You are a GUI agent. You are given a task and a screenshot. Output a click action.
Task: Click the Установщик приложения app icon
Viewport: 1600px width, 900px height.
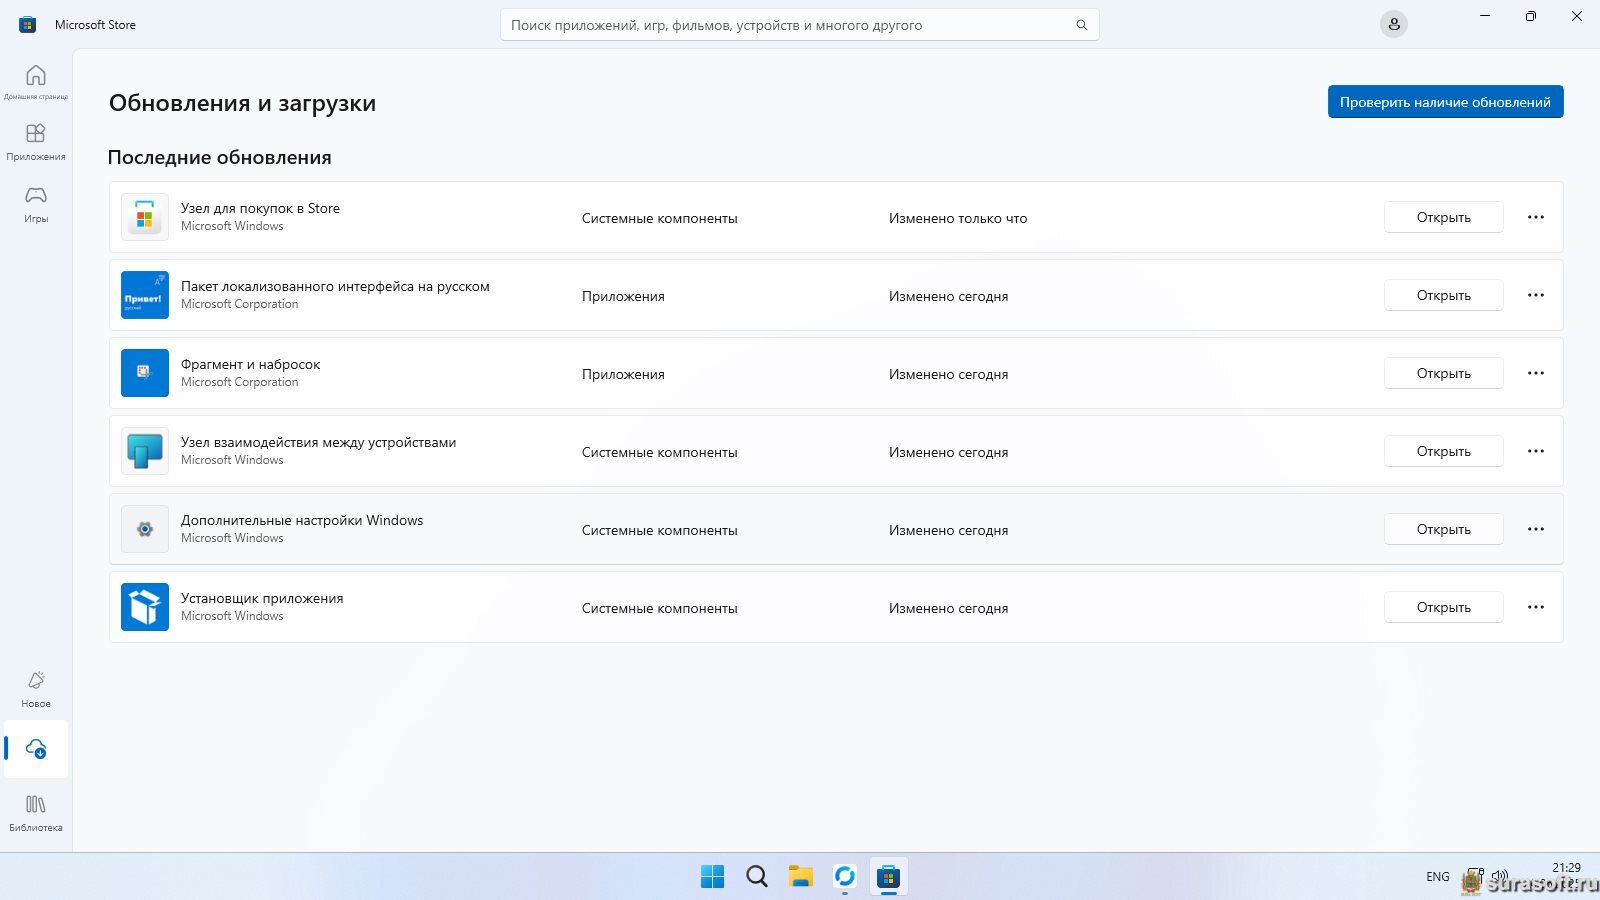pos(145,607)
